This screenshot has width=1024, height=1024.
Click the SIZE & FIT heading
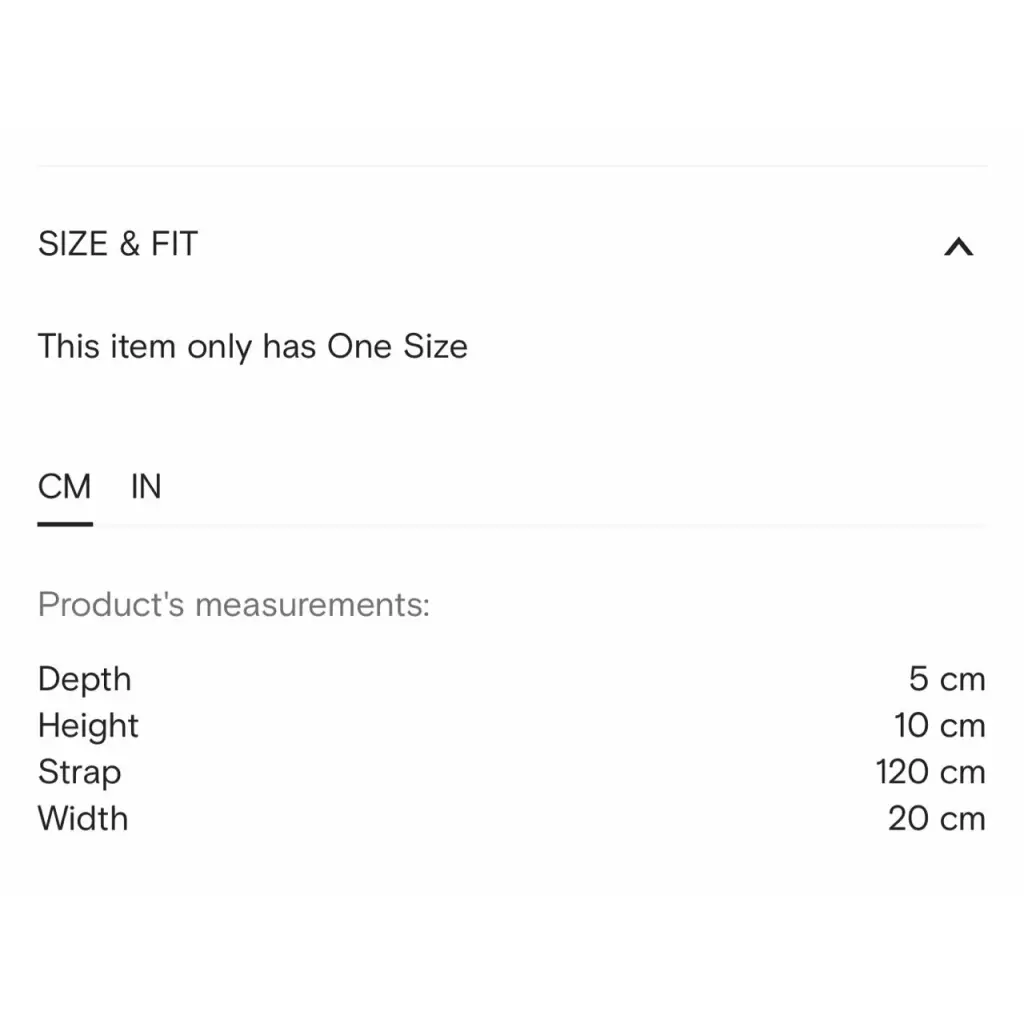pyautogui.click(x=118, y=244)
